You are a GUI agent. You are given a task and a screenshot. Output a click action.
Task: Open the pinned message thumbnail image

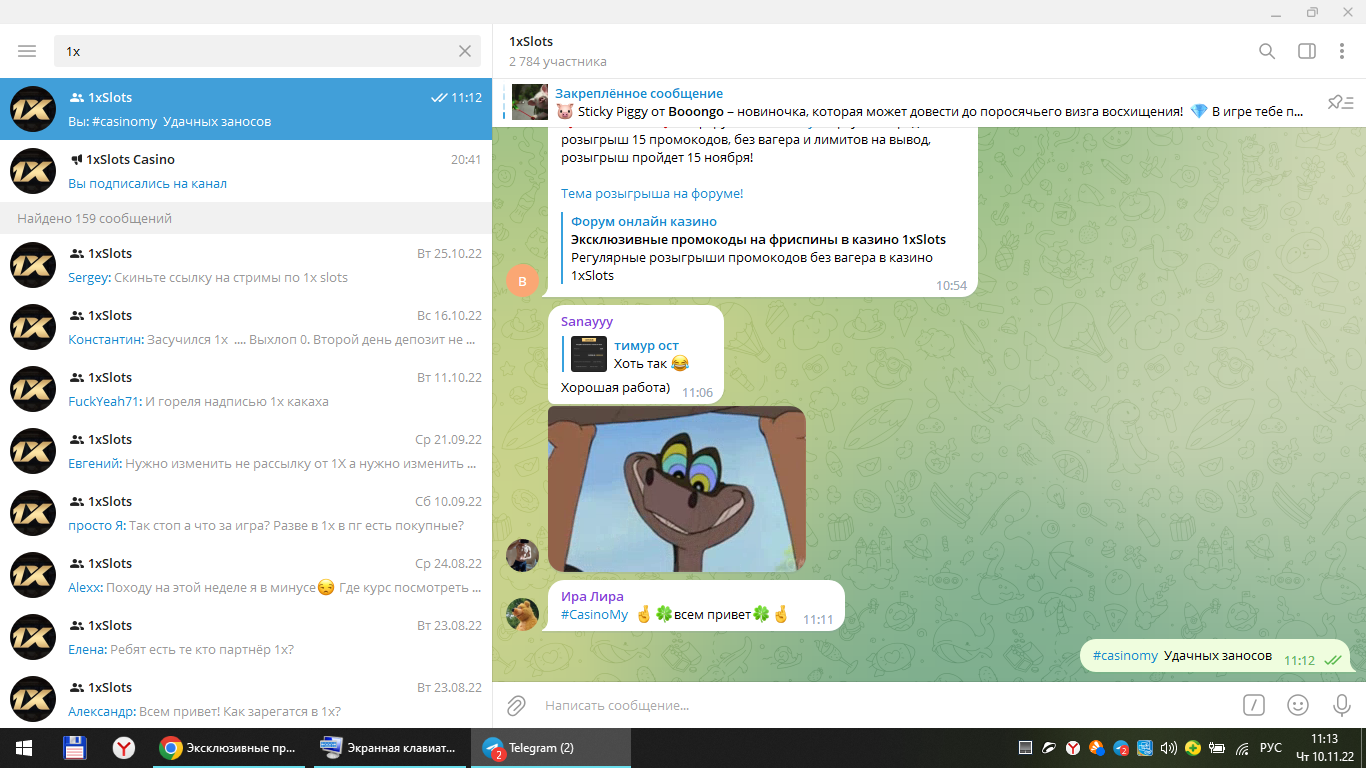click(x=529, y=102)
